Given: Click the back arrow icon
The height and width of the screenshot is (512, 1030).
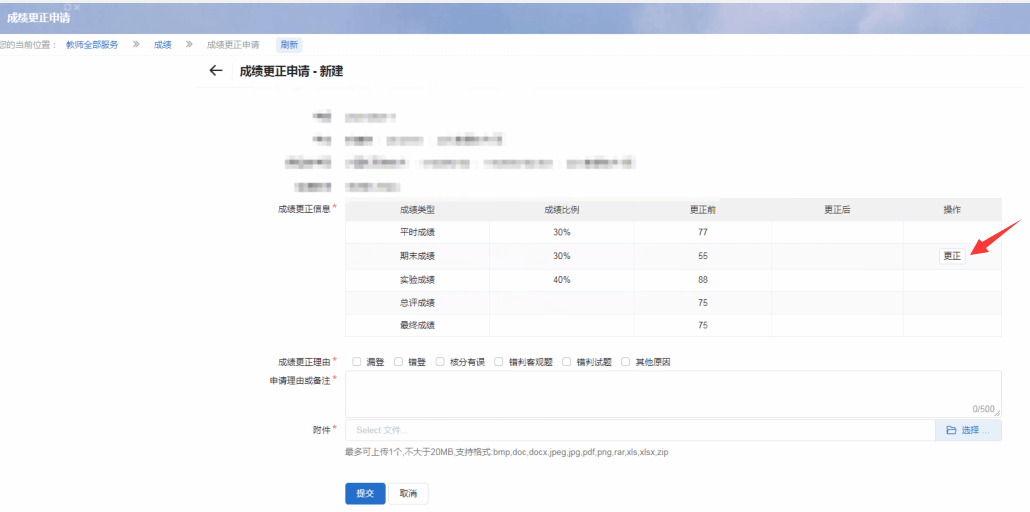Looking at the screenshot, I should pyautogui.click(x=215, y=71).
